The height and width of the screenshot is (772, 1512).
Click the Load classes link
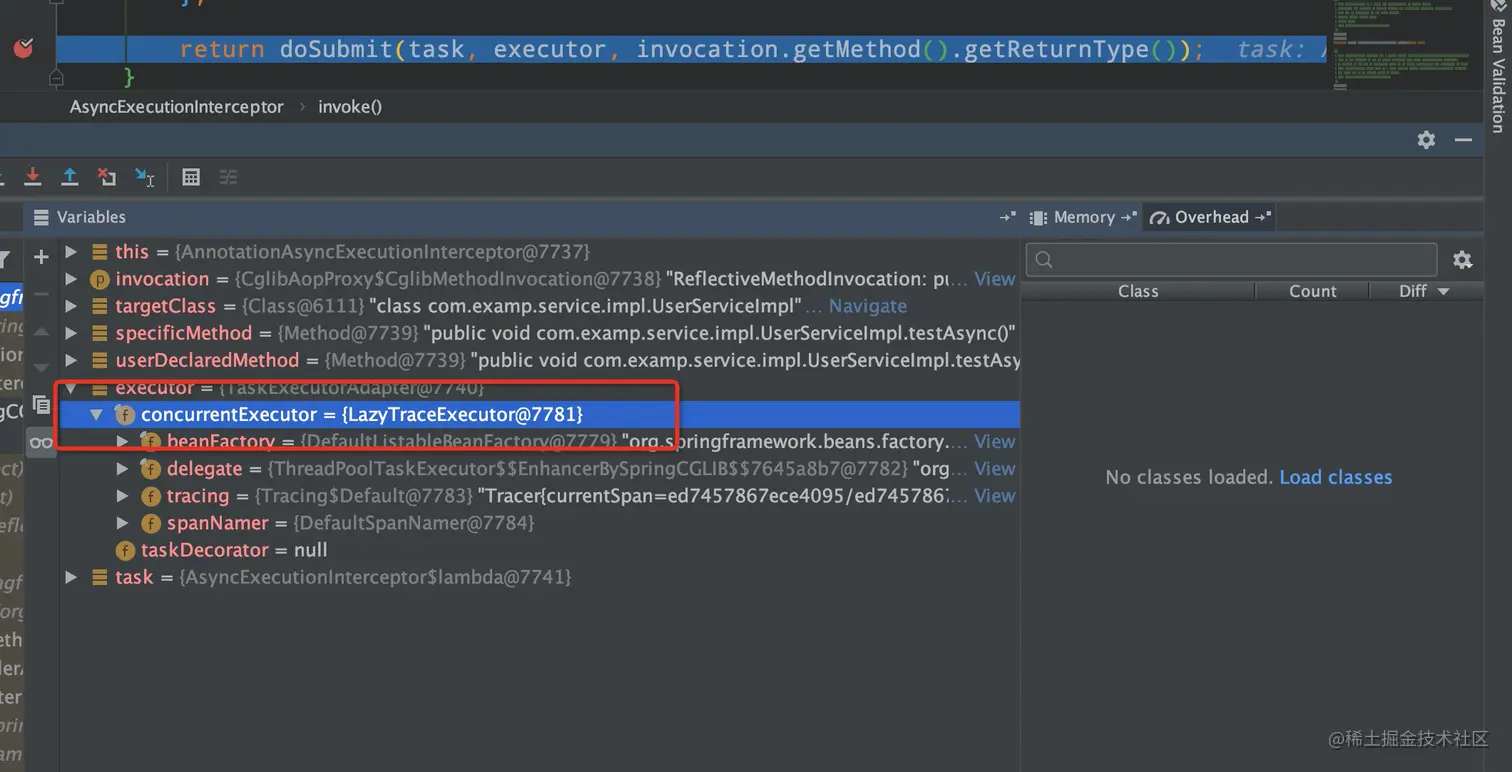(1335, 477)
